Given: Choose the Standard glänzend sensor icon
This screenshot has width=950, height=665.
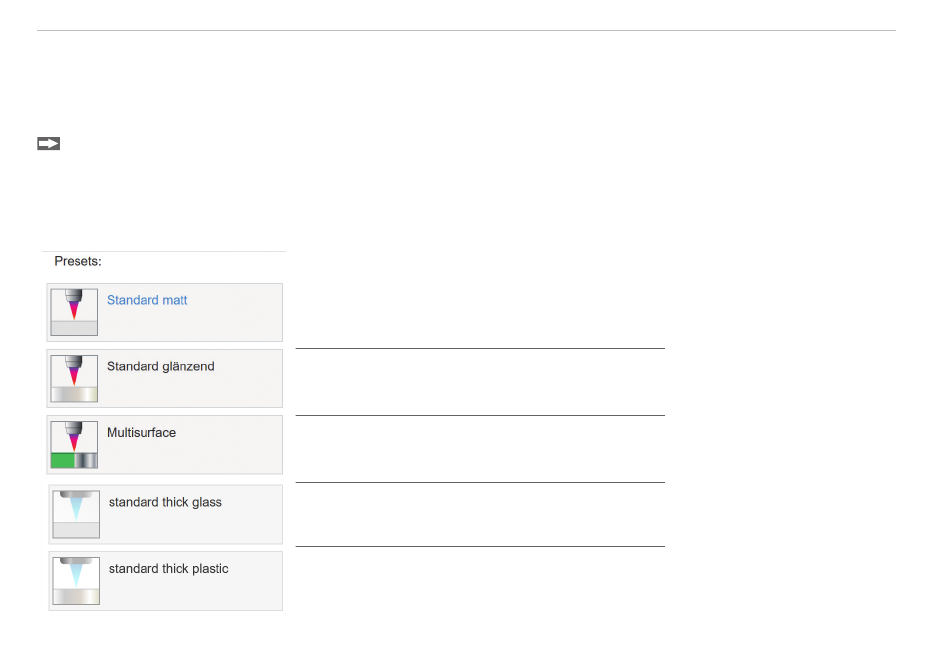Looking at the screenshot, I should pos(74,379).
